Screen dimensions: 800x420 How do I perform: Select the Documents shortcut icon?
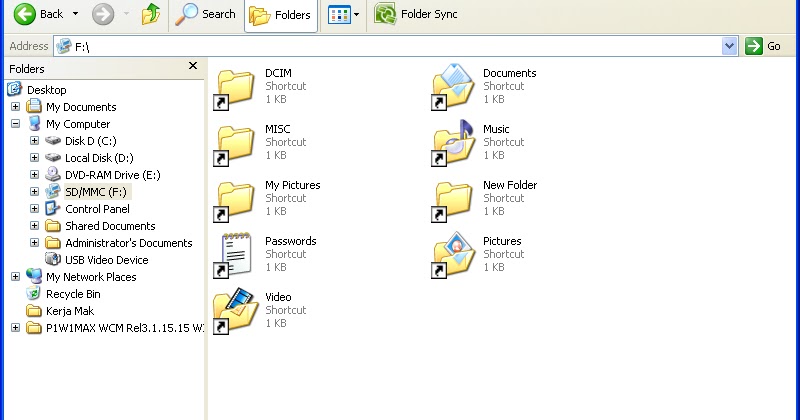(x=453, y=87)
